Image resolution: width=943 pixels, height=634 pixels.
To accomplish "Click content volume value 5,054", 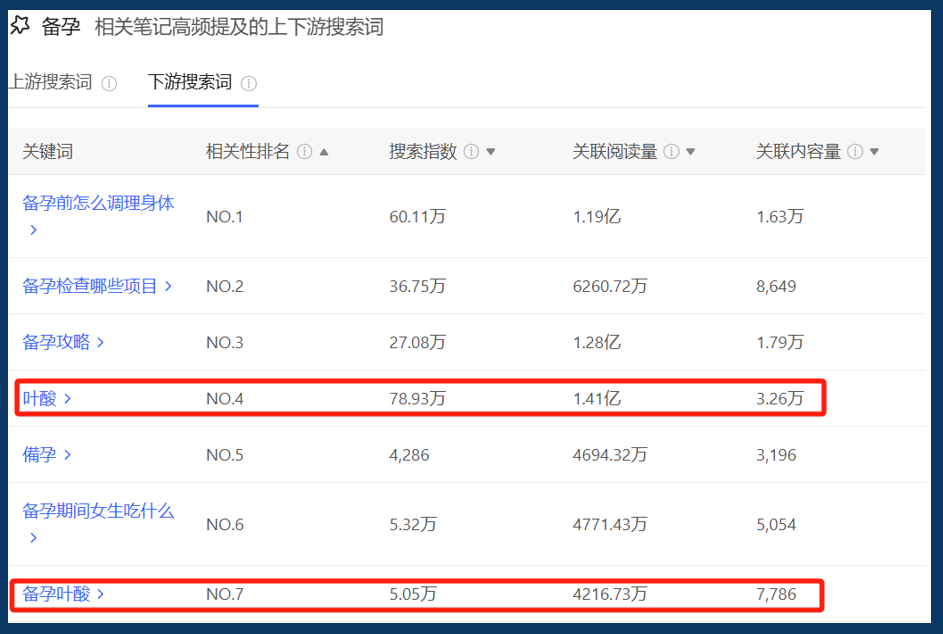I will [x=776, y=525].
